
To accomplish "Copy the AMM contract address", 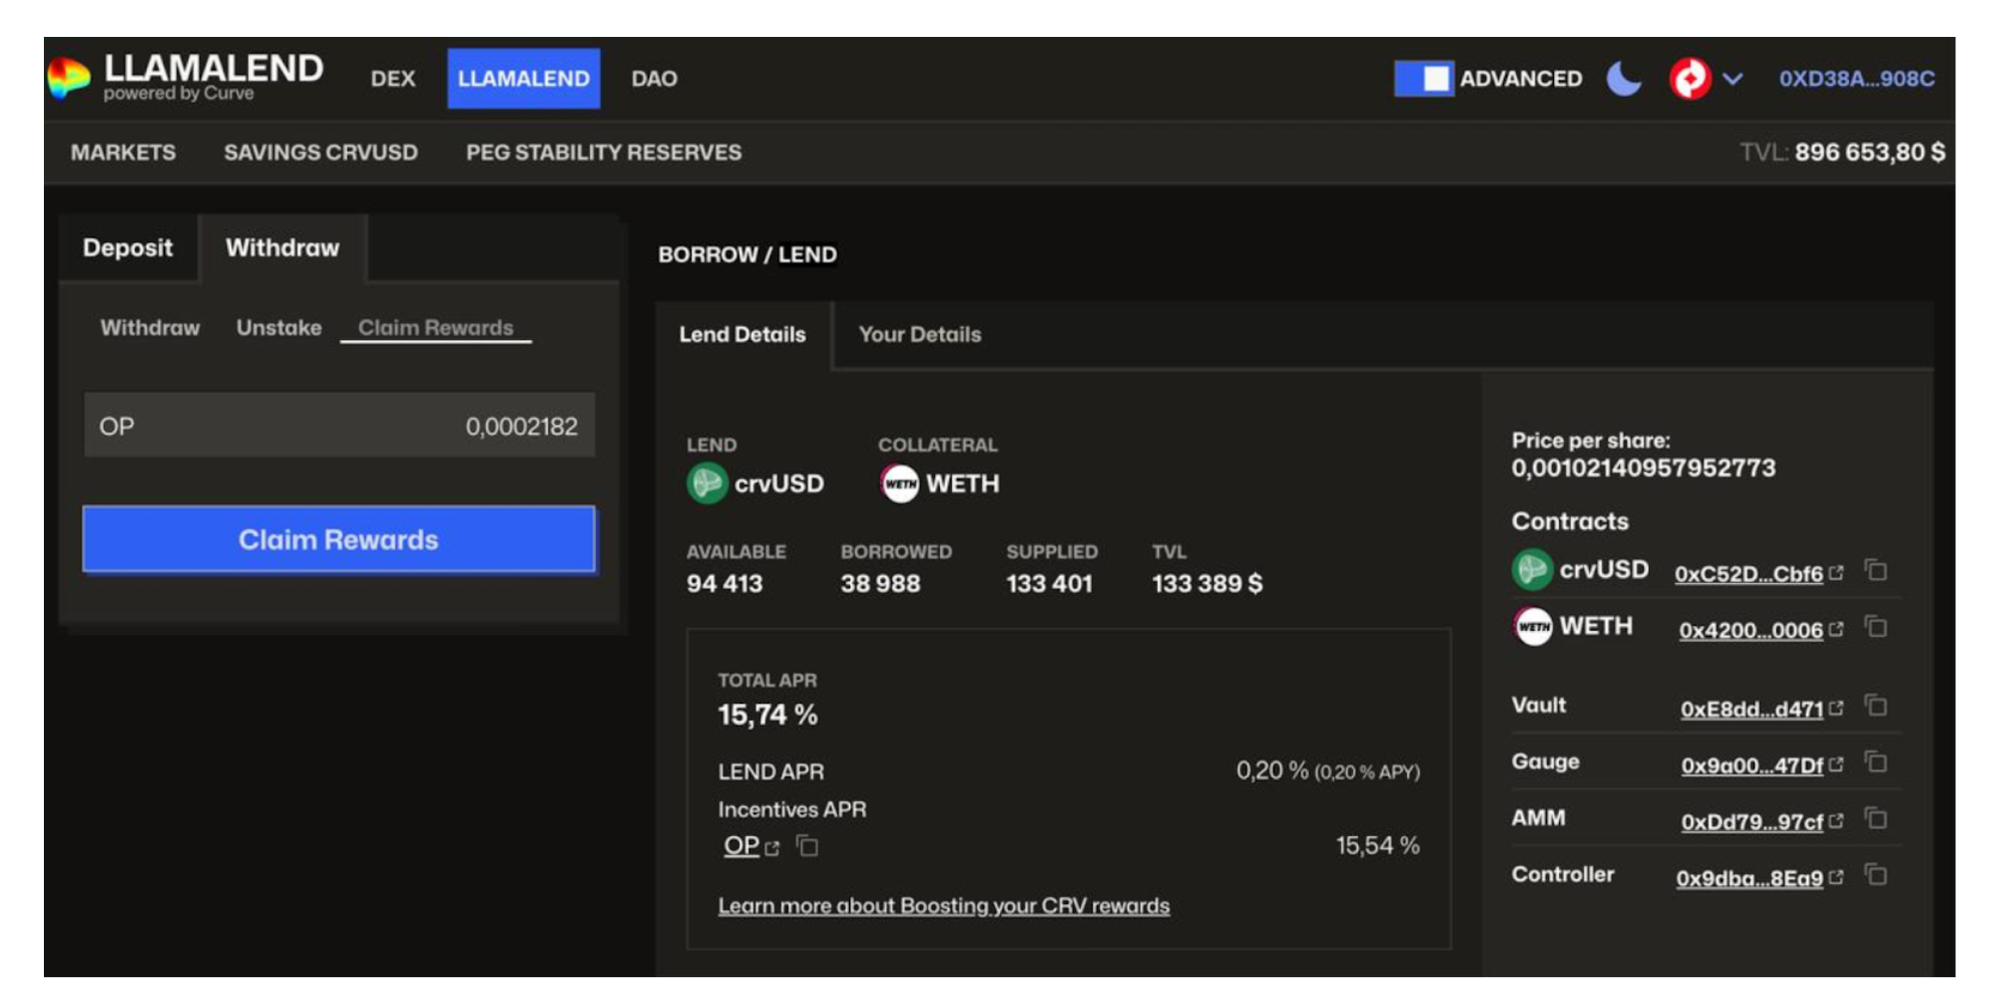I will [1876, 820].
